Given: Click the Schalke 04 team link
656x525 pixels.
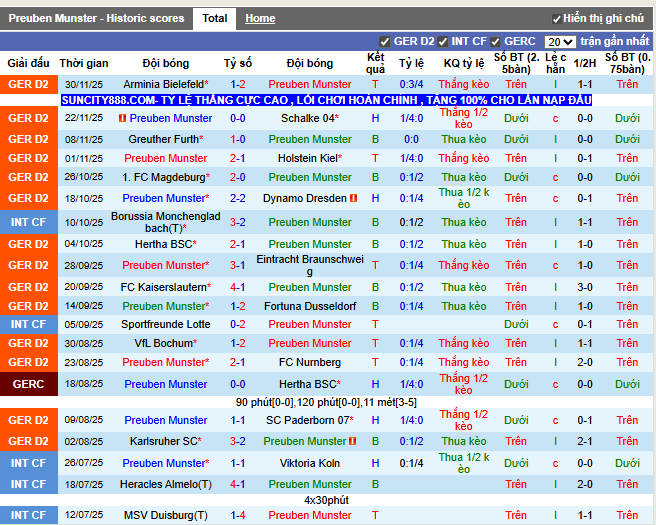Looking at the screenshot, I should point(309,118).
